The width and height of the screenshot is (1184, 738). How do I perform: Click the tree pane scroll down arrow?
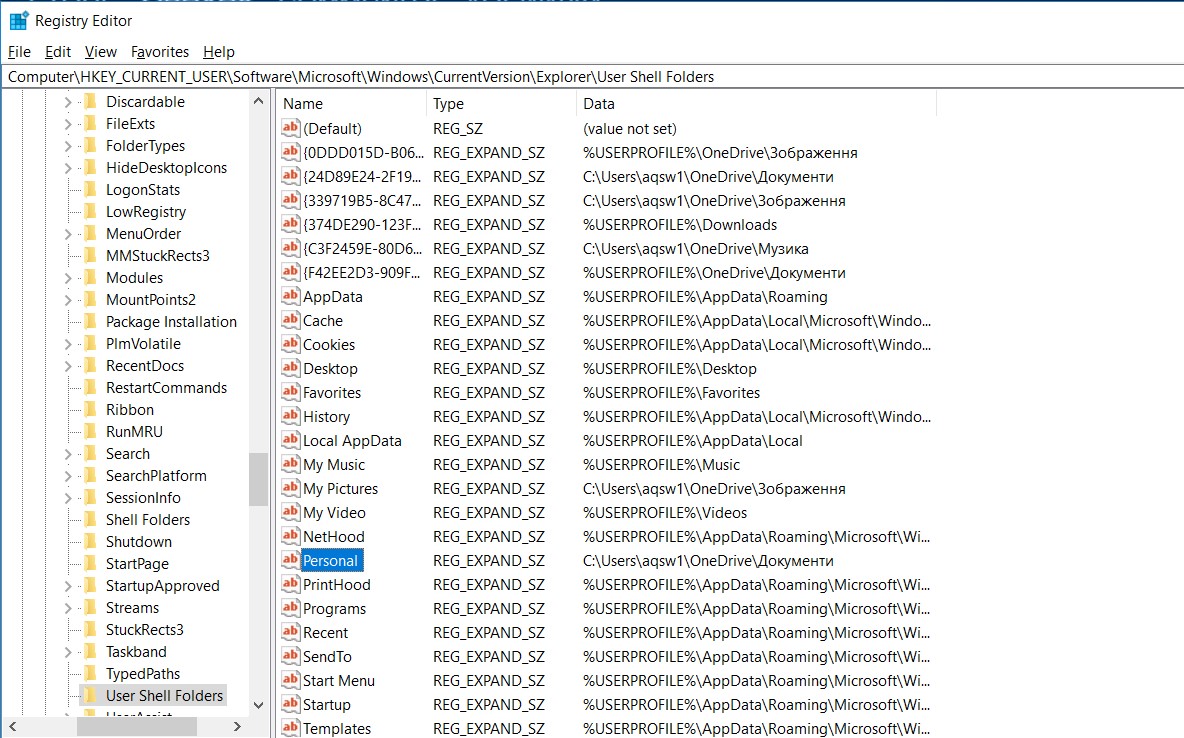(258, 705)
